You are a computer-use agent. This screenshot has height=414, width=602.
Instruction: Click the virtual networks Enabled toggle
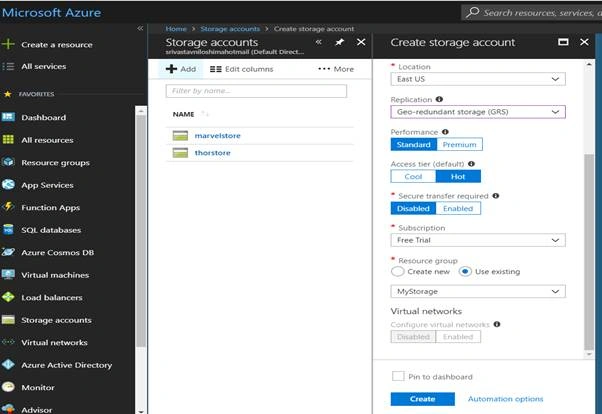pyautogui.click(x=458, y=337)
